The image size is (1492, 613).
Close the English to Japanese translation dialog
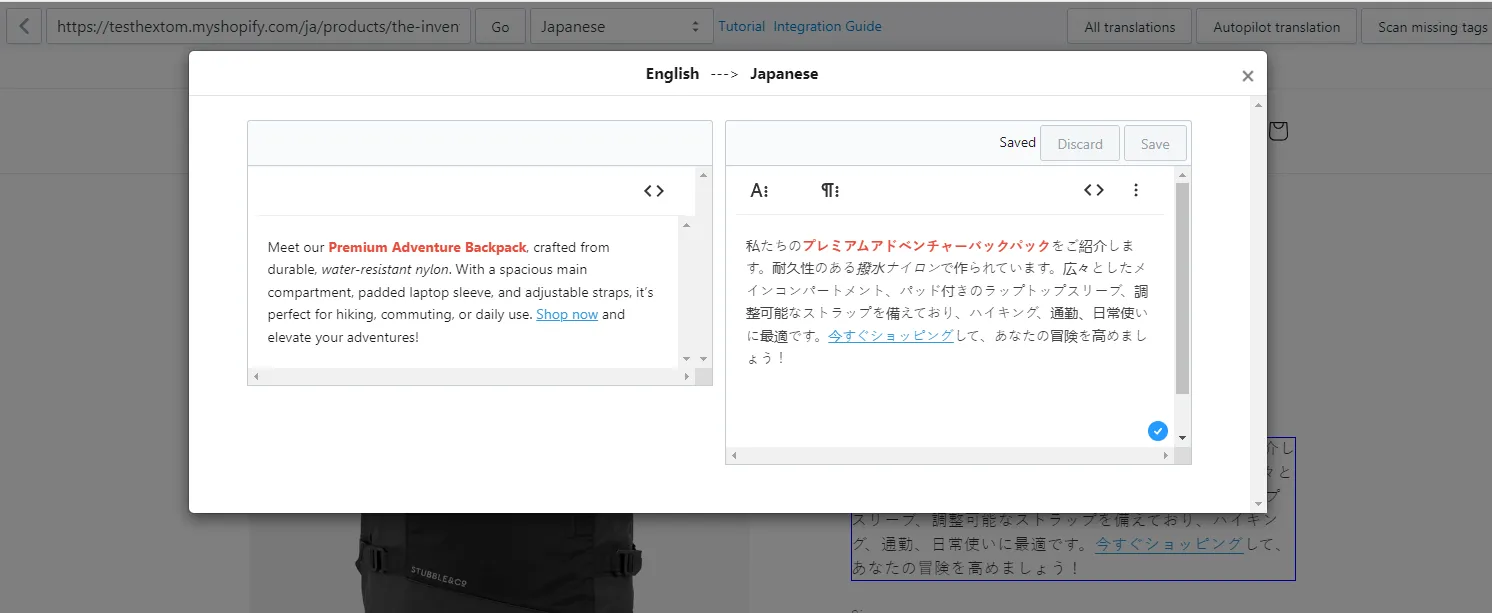tap(1247, 76)
